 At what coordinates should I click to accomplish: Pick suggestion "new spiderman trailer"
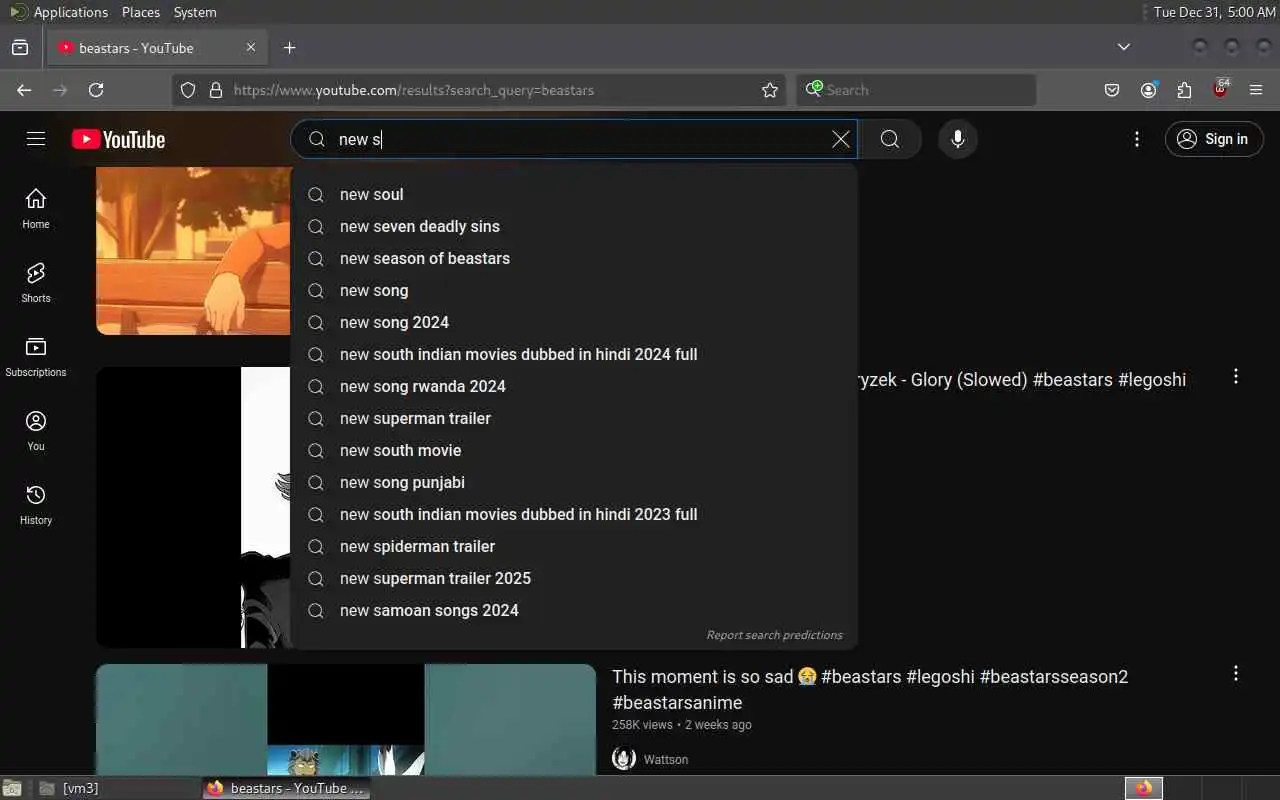[x=574, y=546]
